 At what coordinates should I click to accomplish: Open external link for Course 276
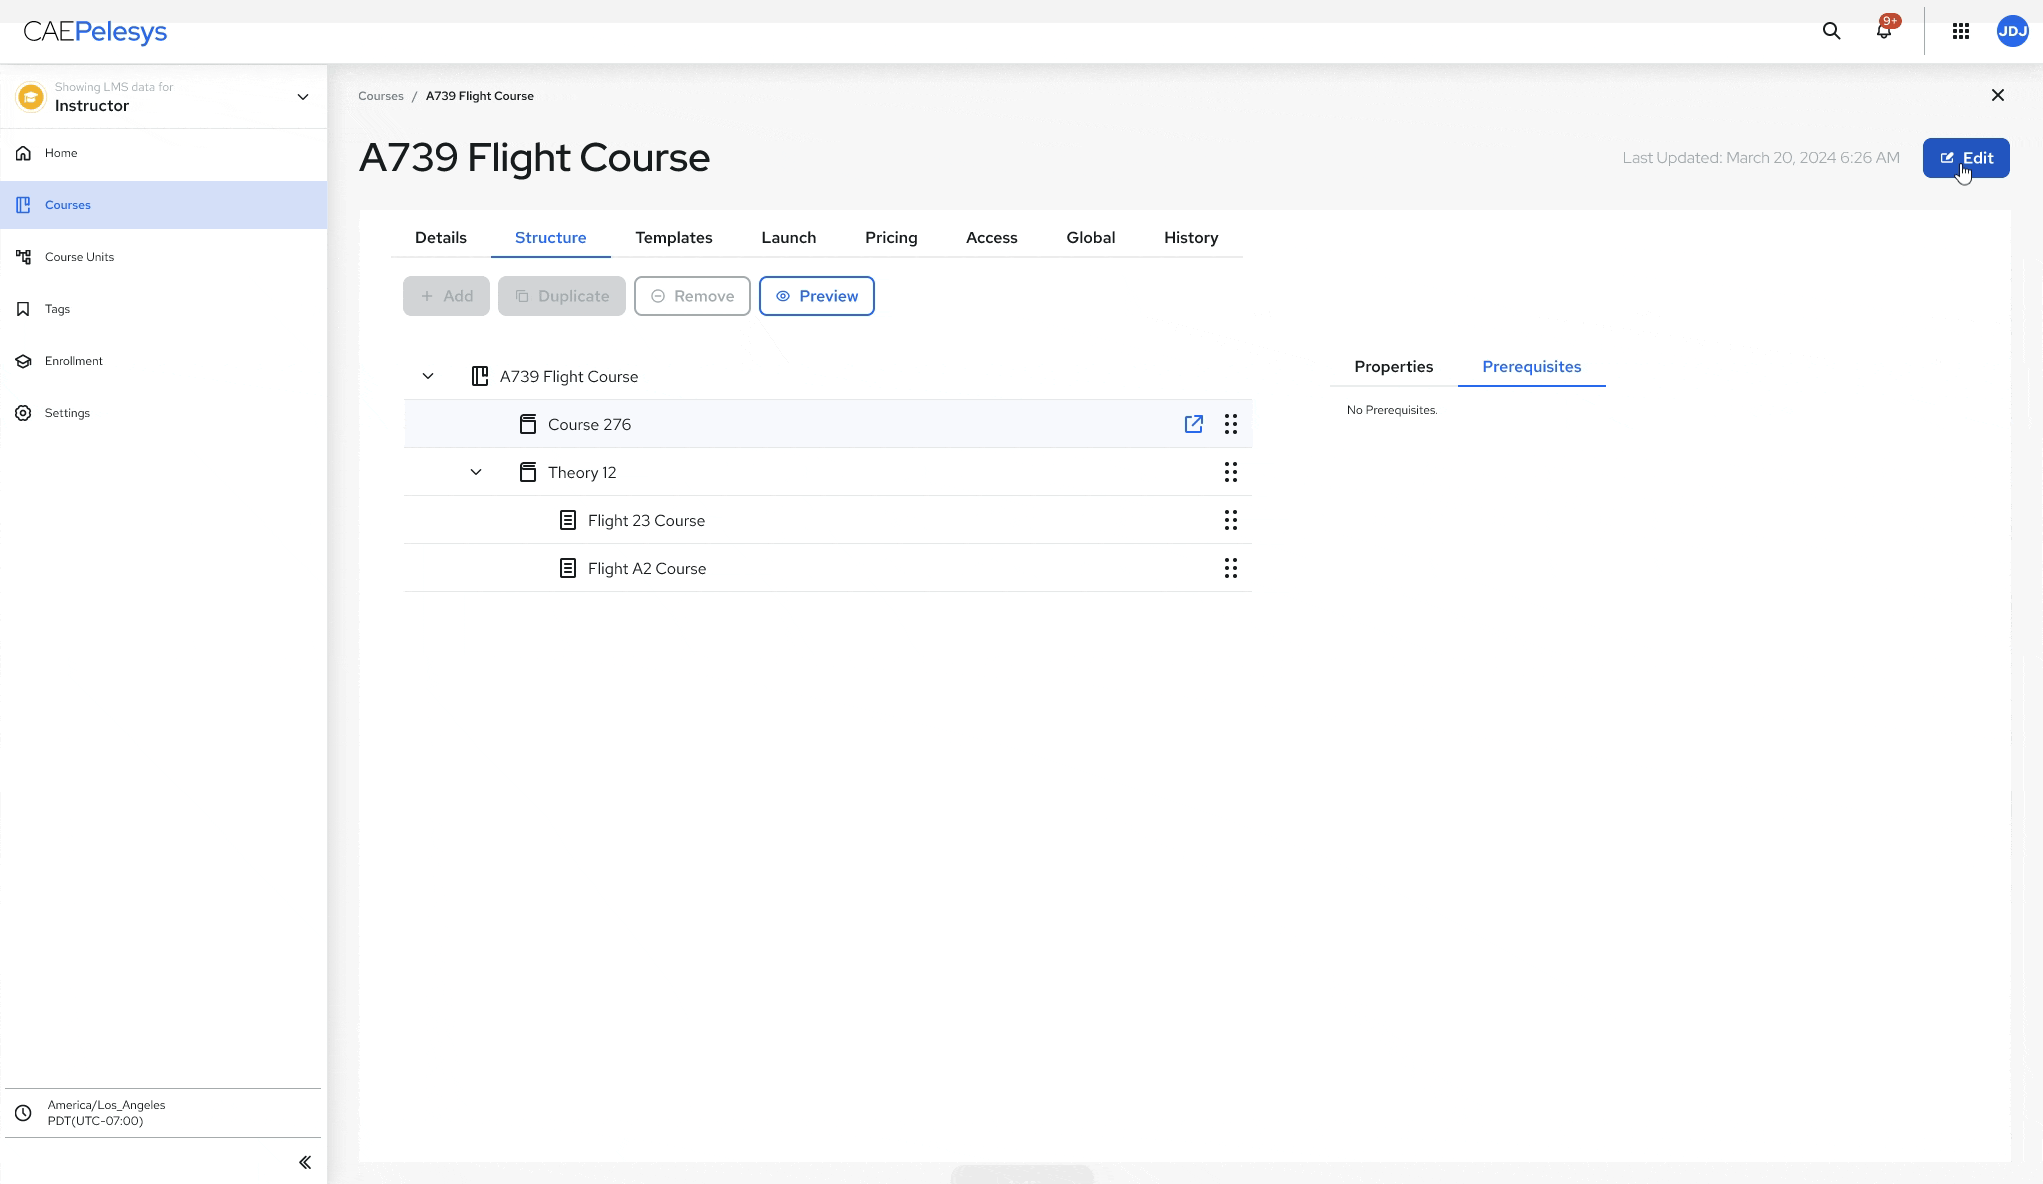[x=1193, y=424]
